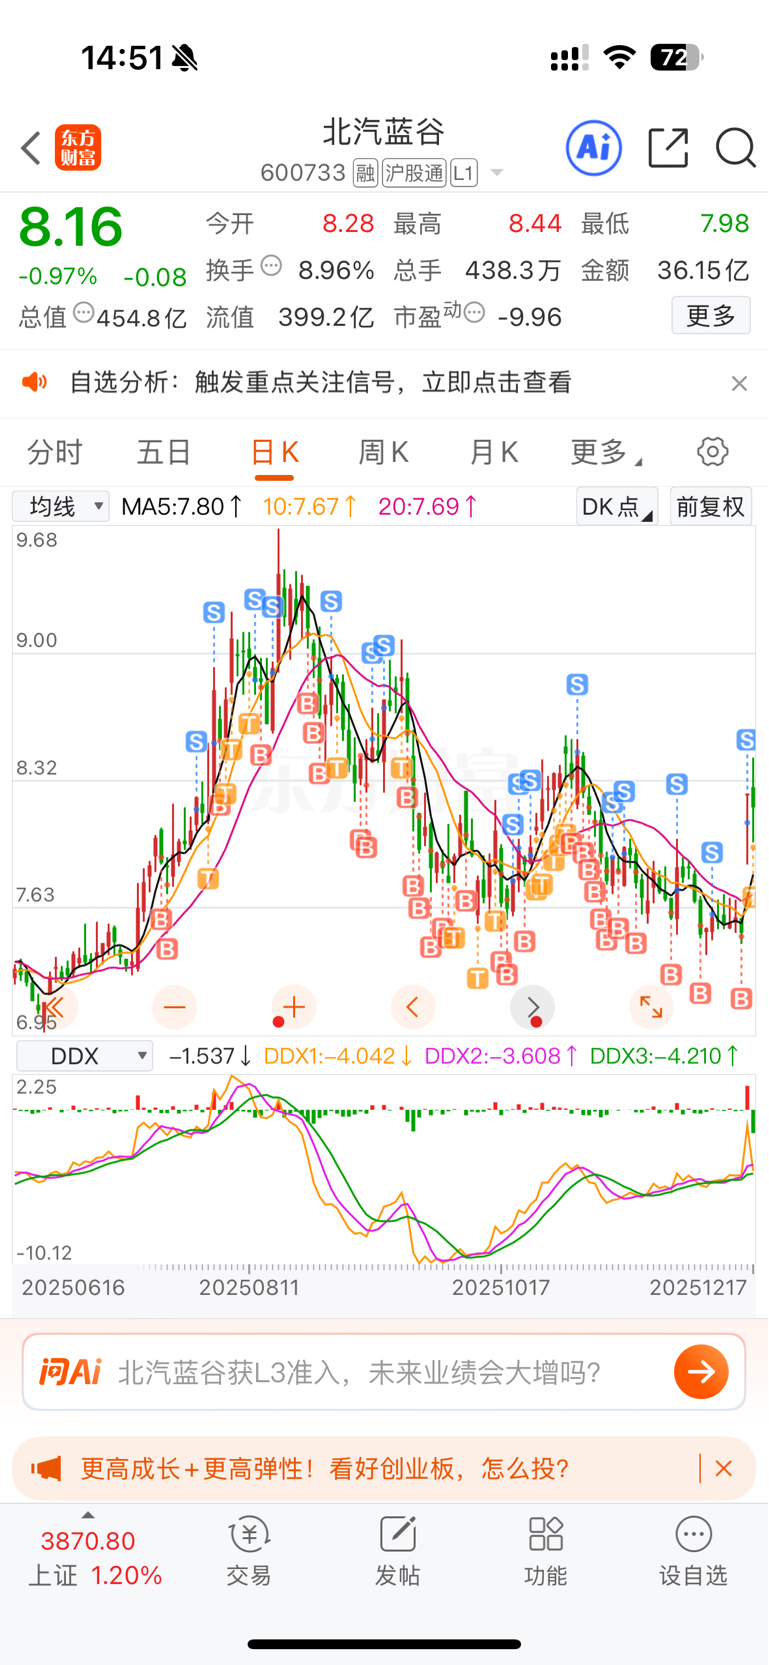769x1665 pixels.
Task: Toggle 前复权 price adjustment
Action: 711,507
